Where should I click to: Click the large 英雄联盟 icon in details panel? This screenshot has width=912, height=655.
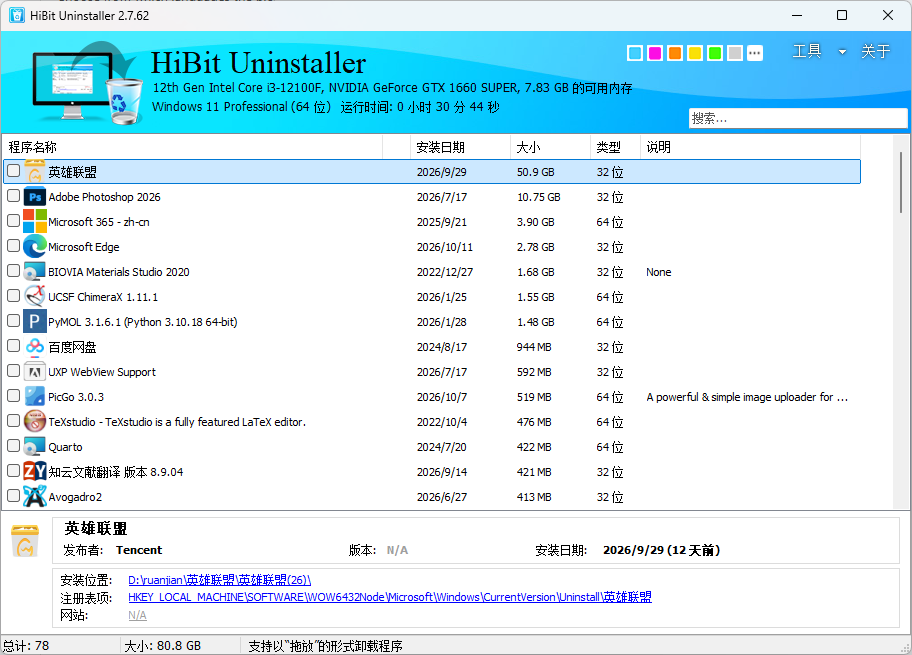coord(25,541)
